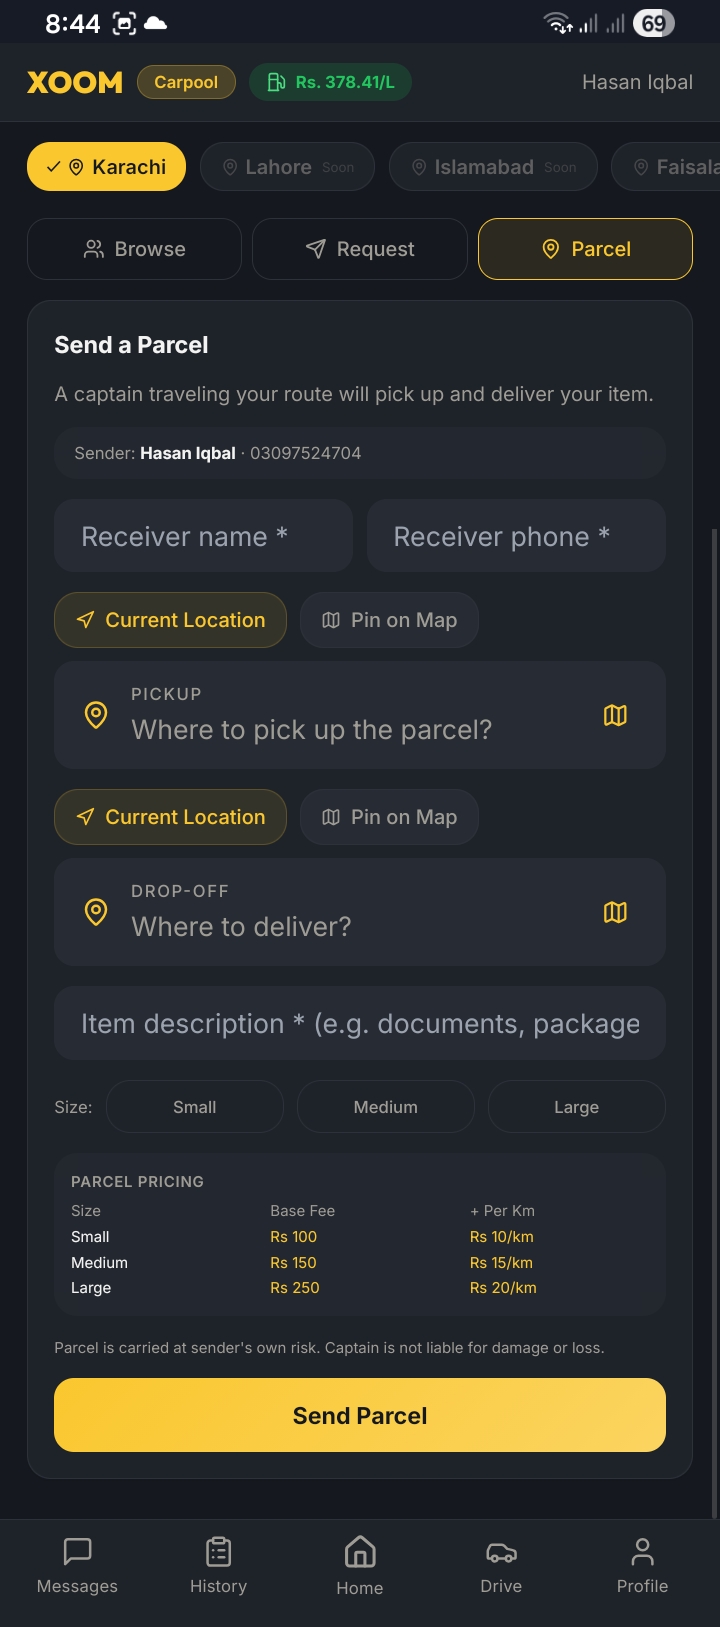
Task: Select the Messages icon in bottom bar
Action: click(x=77, y=1552)
